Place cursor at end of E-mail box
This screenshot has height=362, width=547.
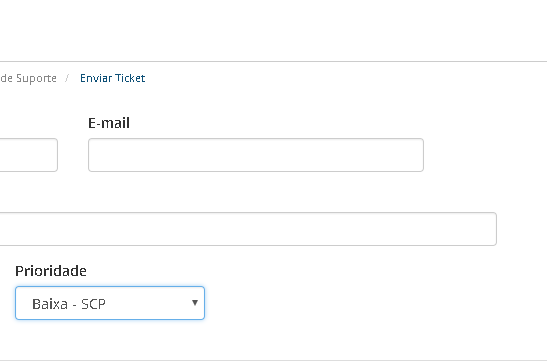(x=418, y=155)
